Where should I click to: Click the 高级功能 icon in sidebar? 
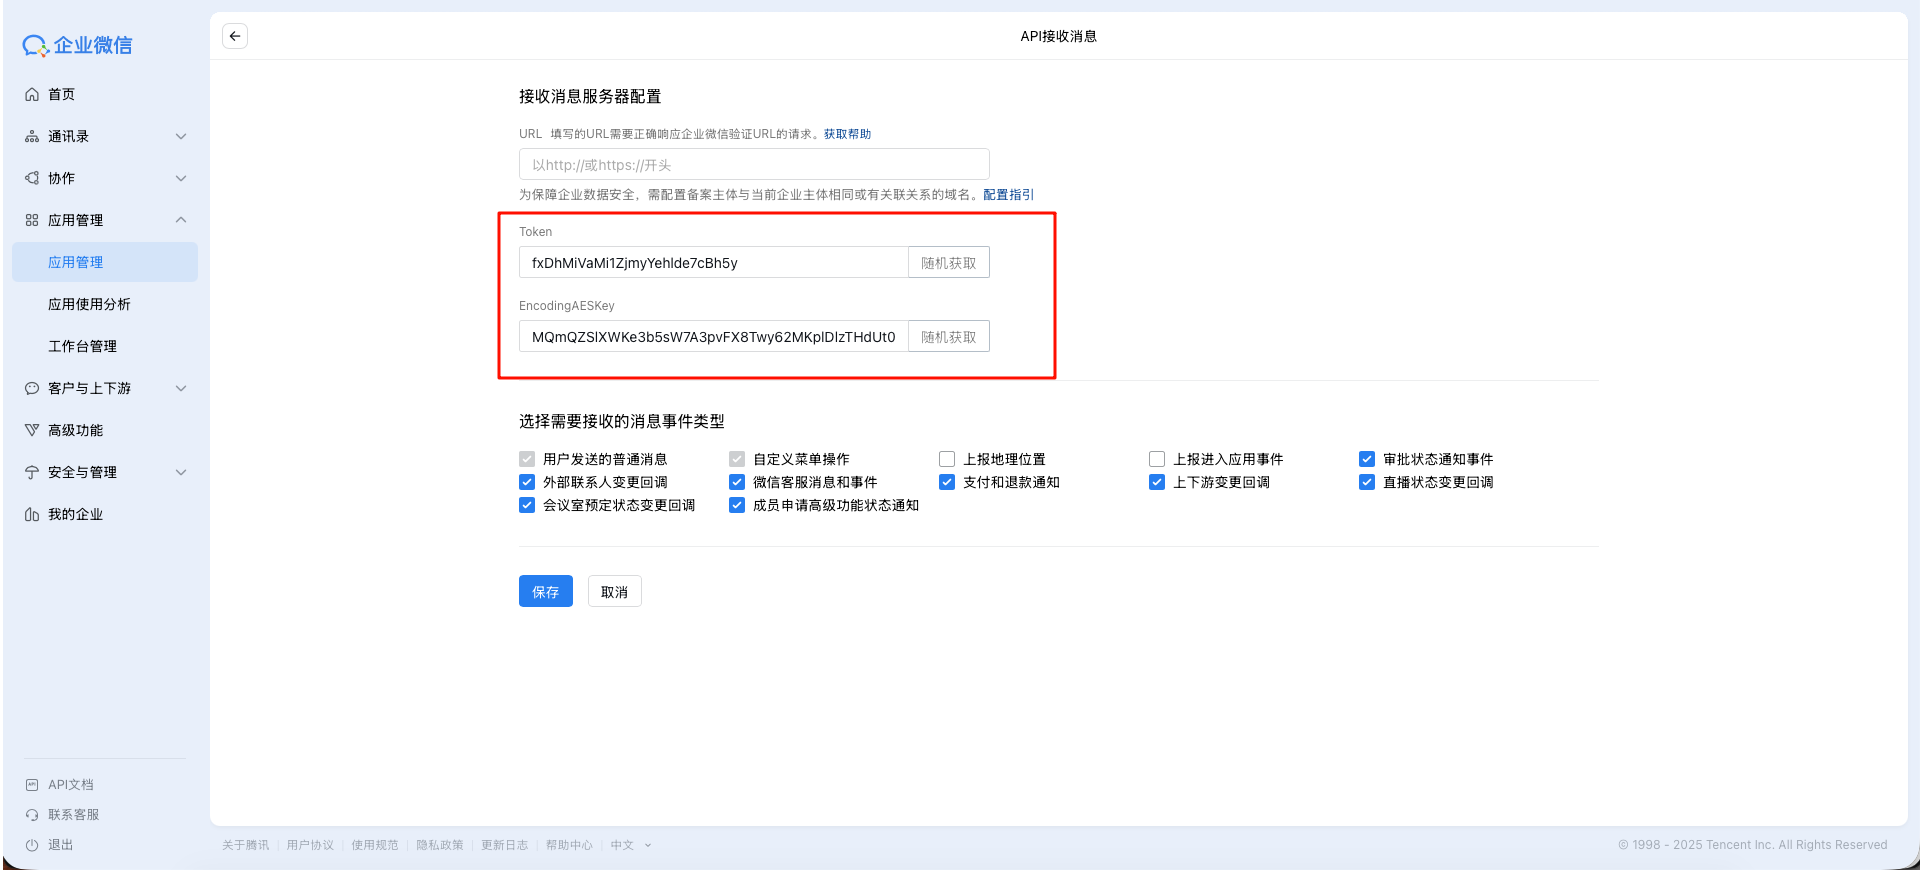point(32,430)
